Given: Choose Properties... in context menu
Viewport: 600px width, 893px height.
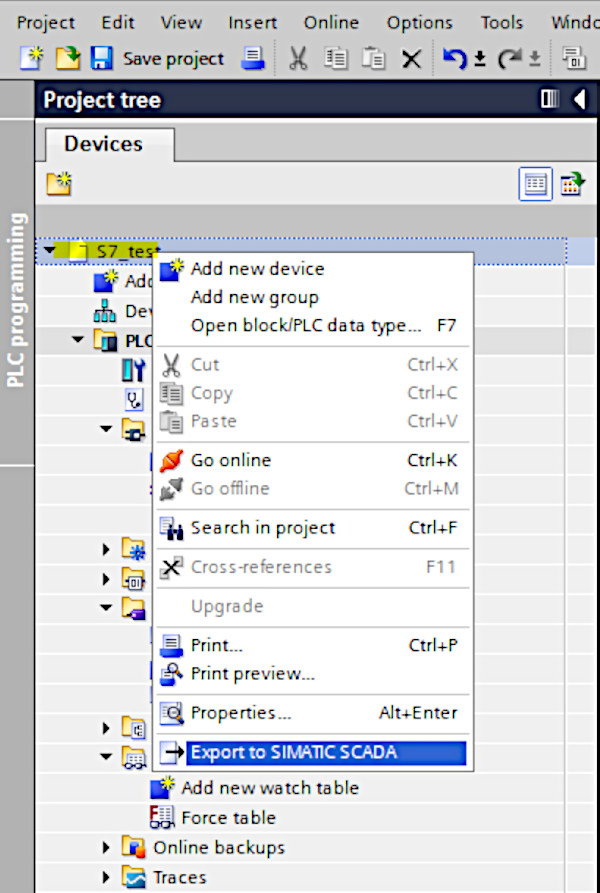Looking at the screenshot, I should point(314,712).
